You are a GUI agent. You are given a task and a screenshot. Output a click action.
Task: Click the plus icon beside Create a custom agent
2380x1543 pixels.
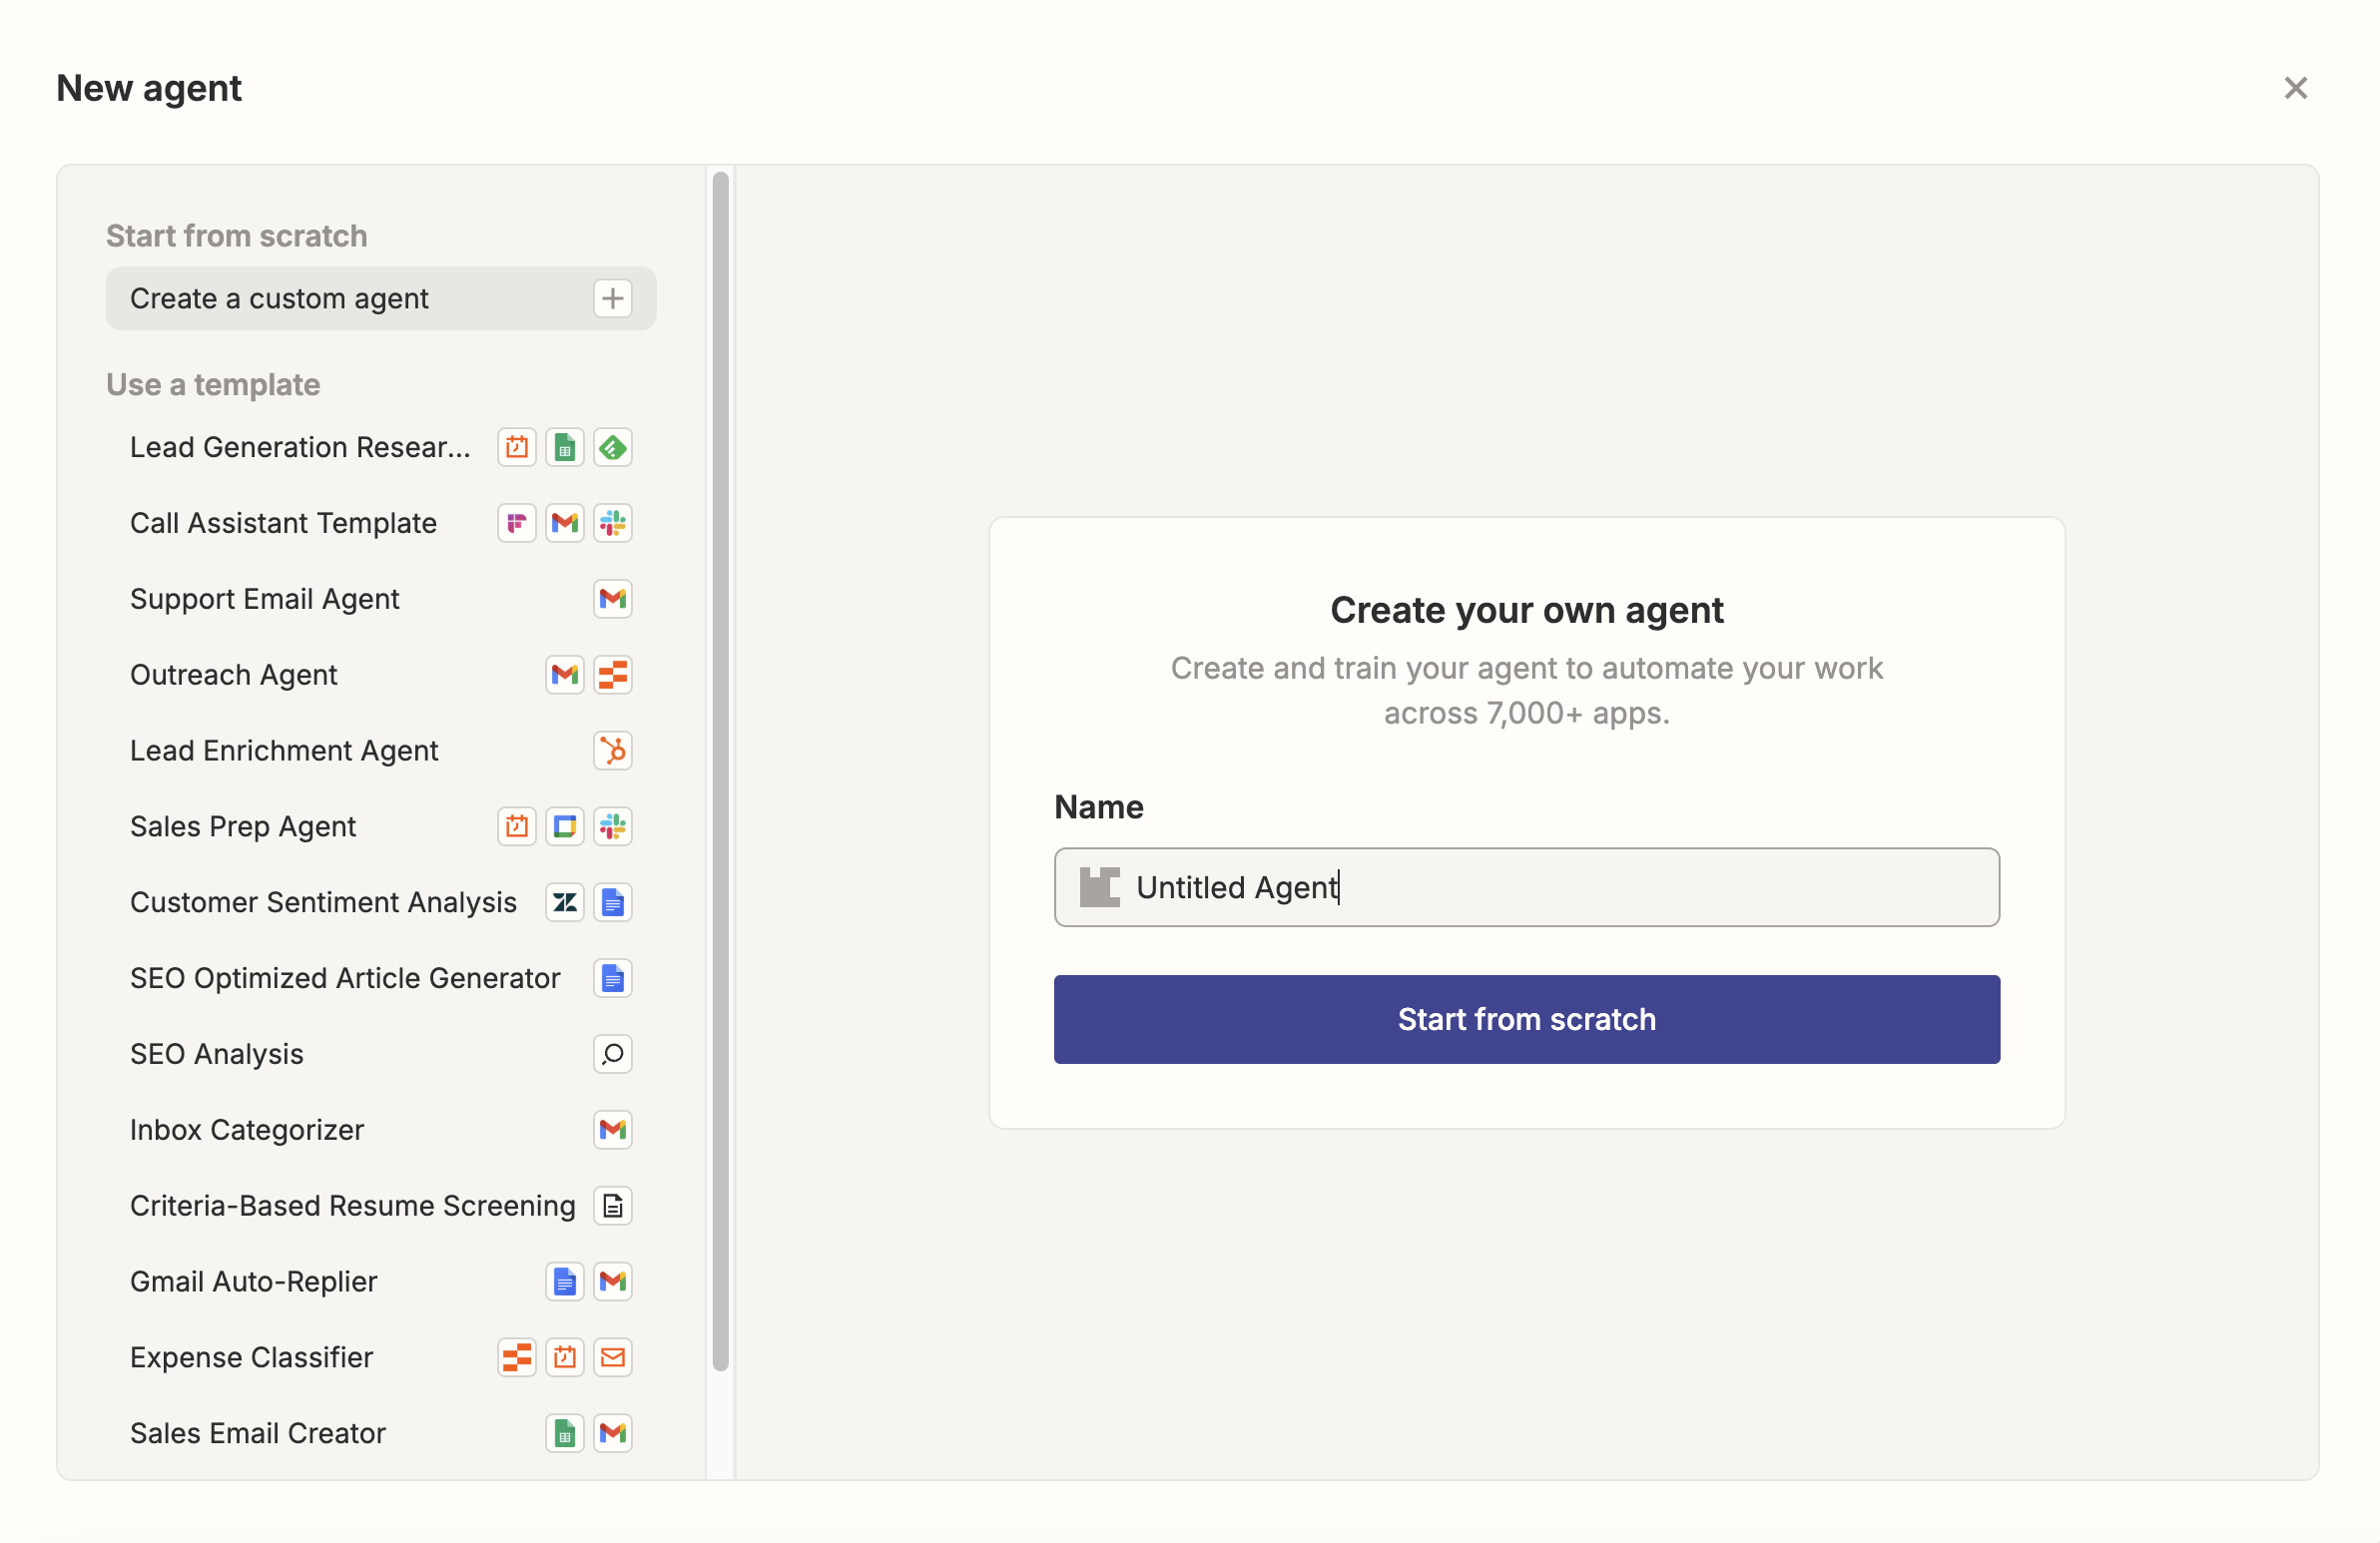(x=612, y=298)
